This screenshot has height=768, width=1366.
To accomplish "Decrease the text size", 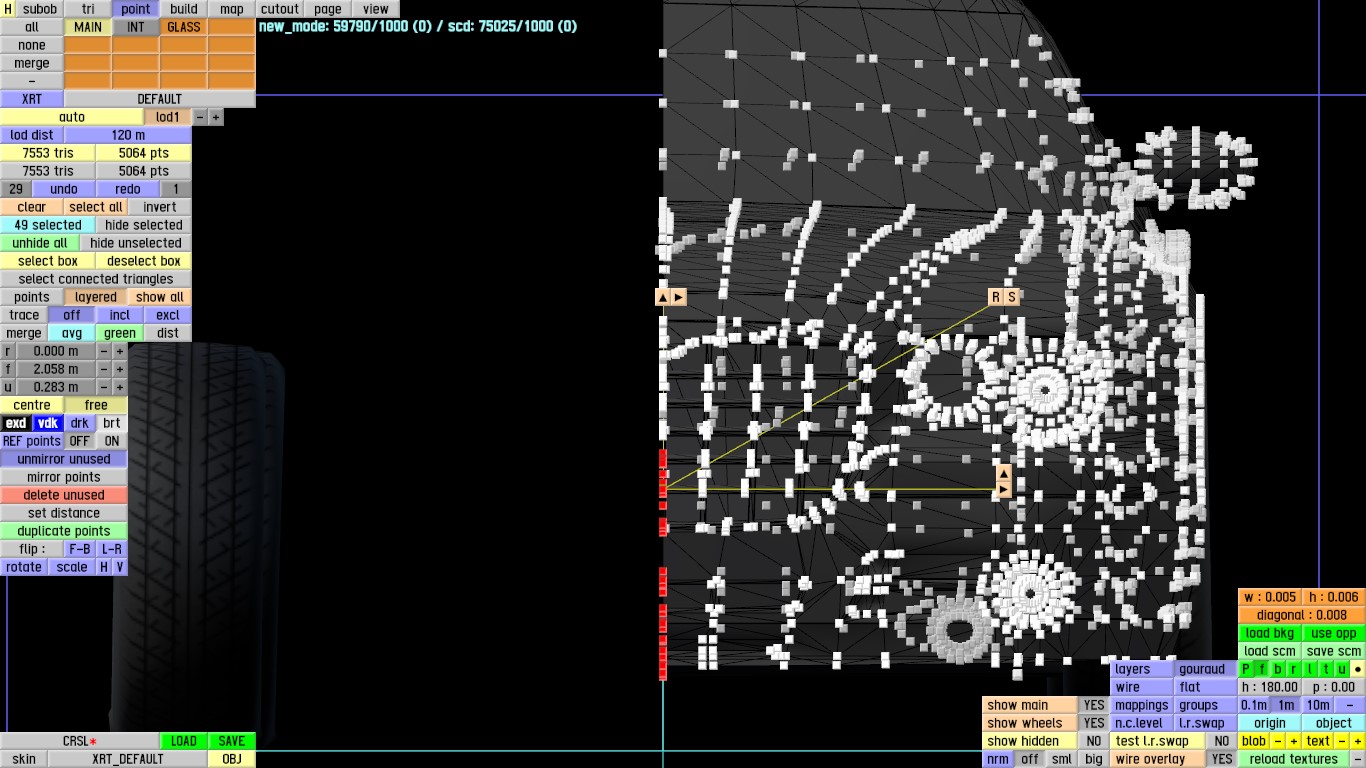I will [1342, 741].
